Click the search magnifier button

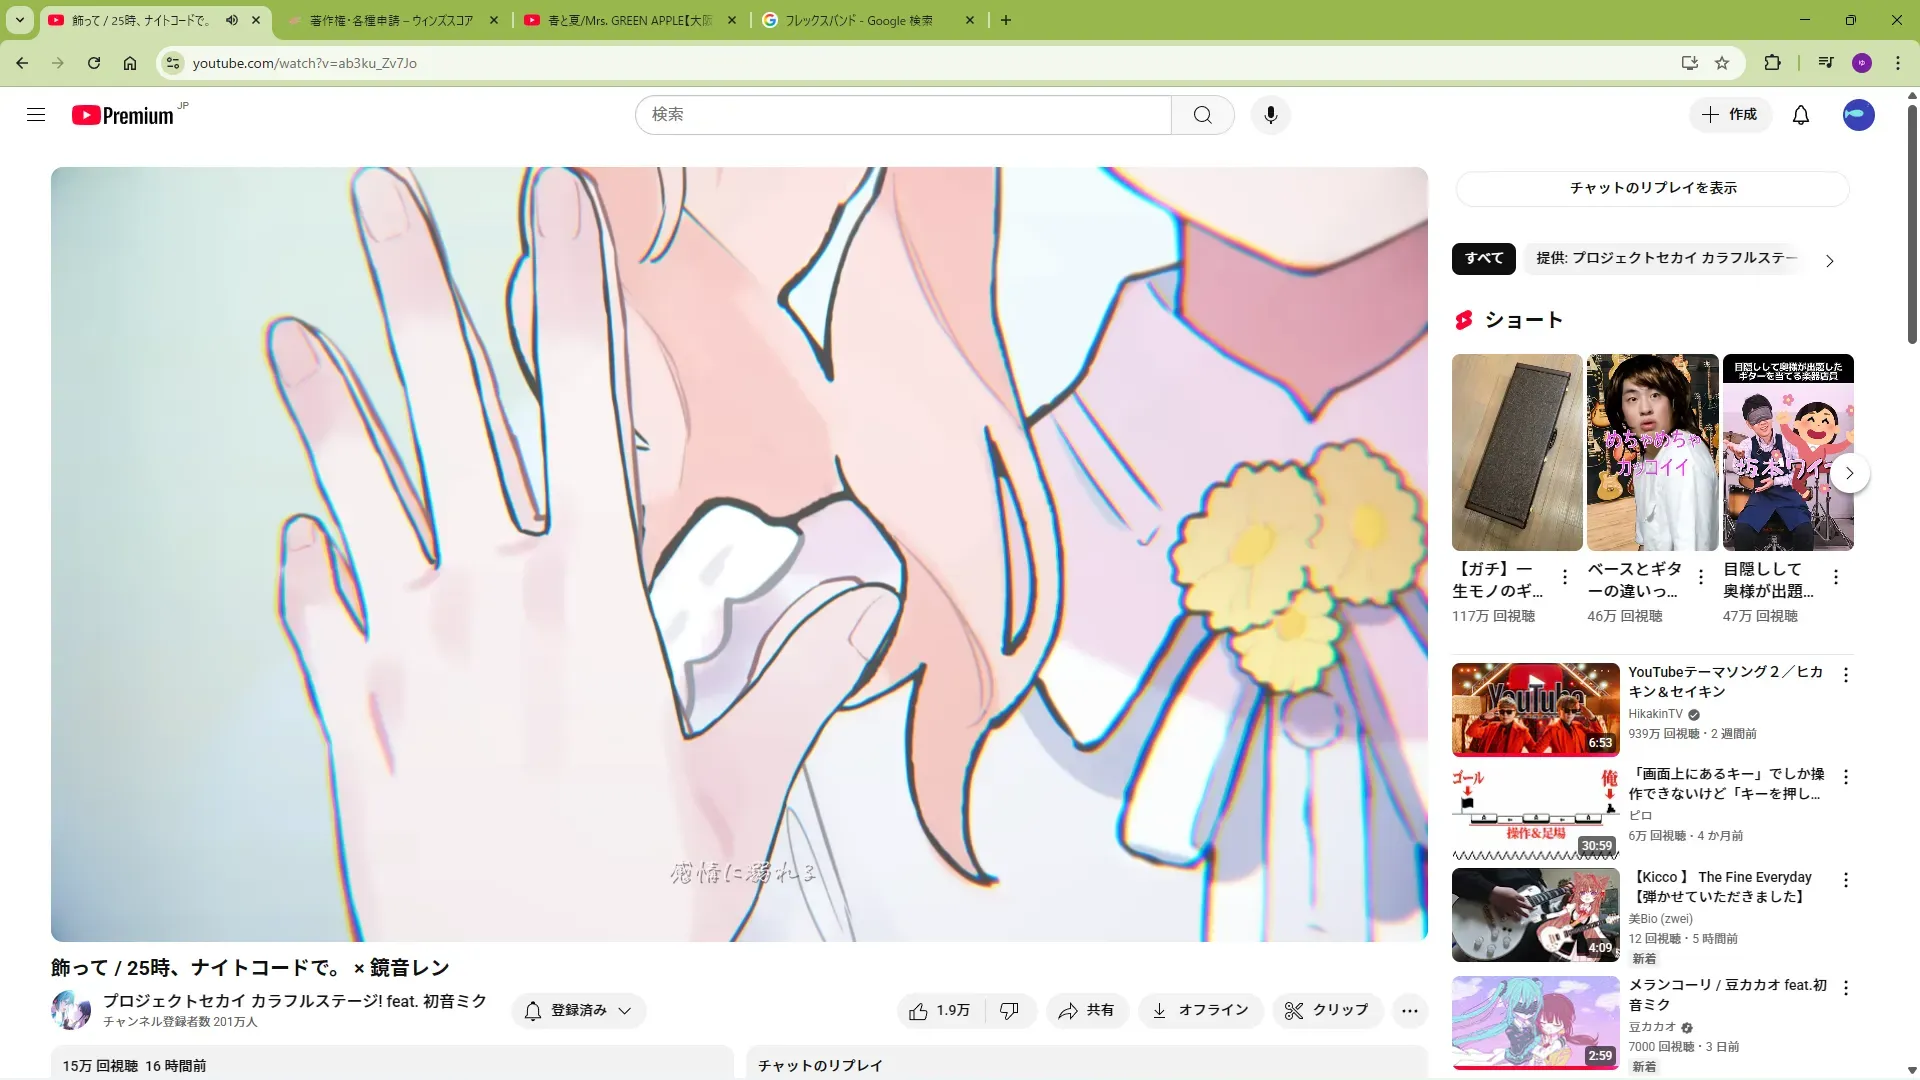point(1202,115)
